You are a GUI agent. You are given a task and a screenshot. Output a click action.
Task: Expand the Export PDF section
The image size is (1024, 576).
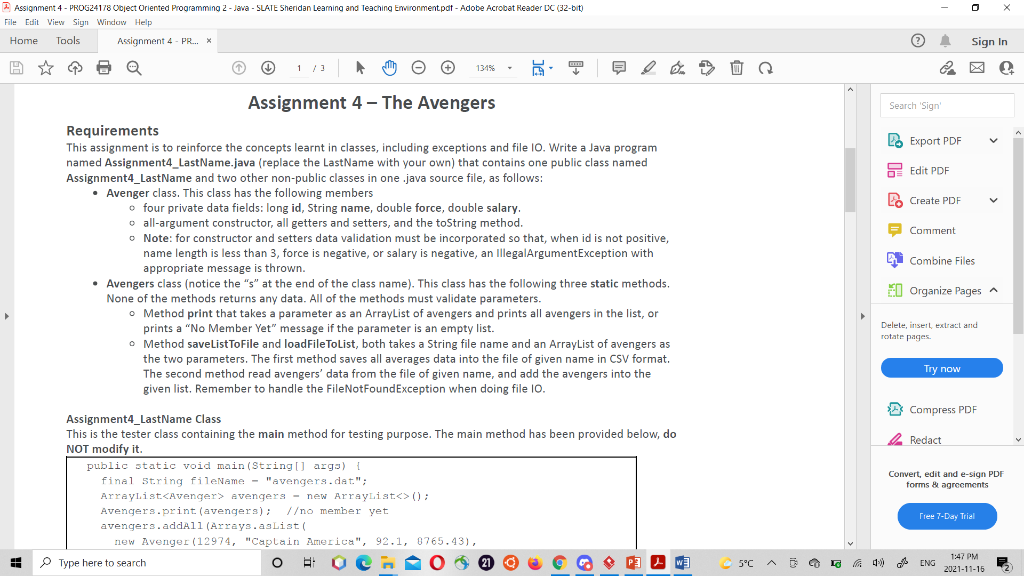coord(993,140)
